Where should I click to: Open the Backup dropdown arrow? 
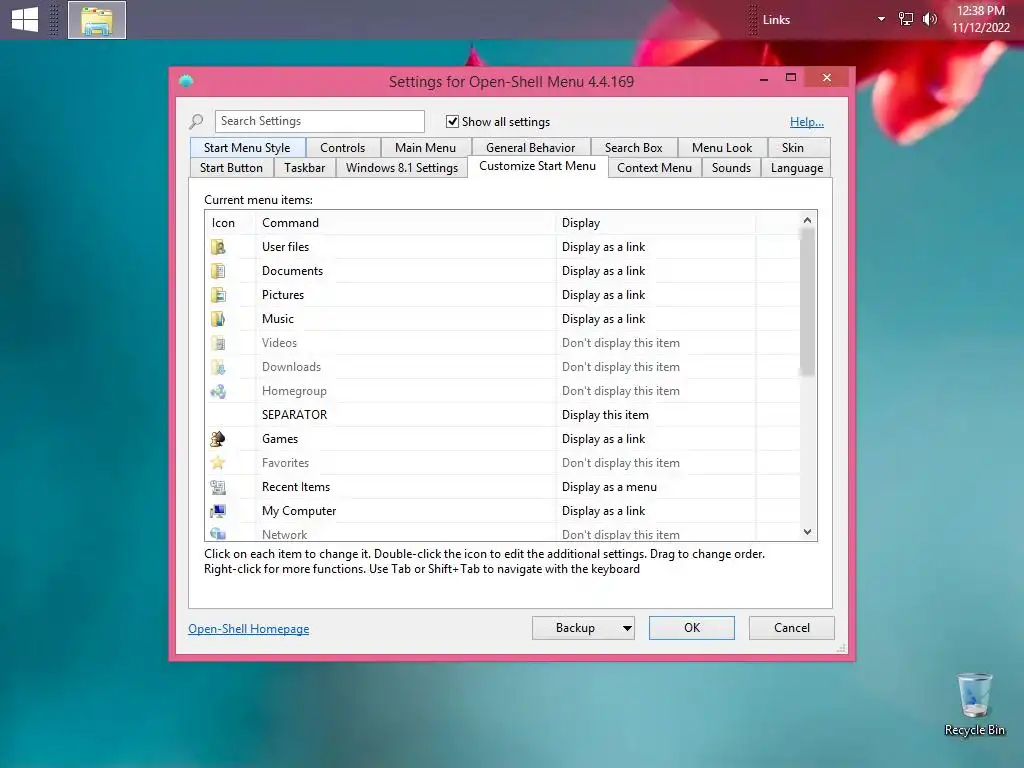tap(627, 628)
